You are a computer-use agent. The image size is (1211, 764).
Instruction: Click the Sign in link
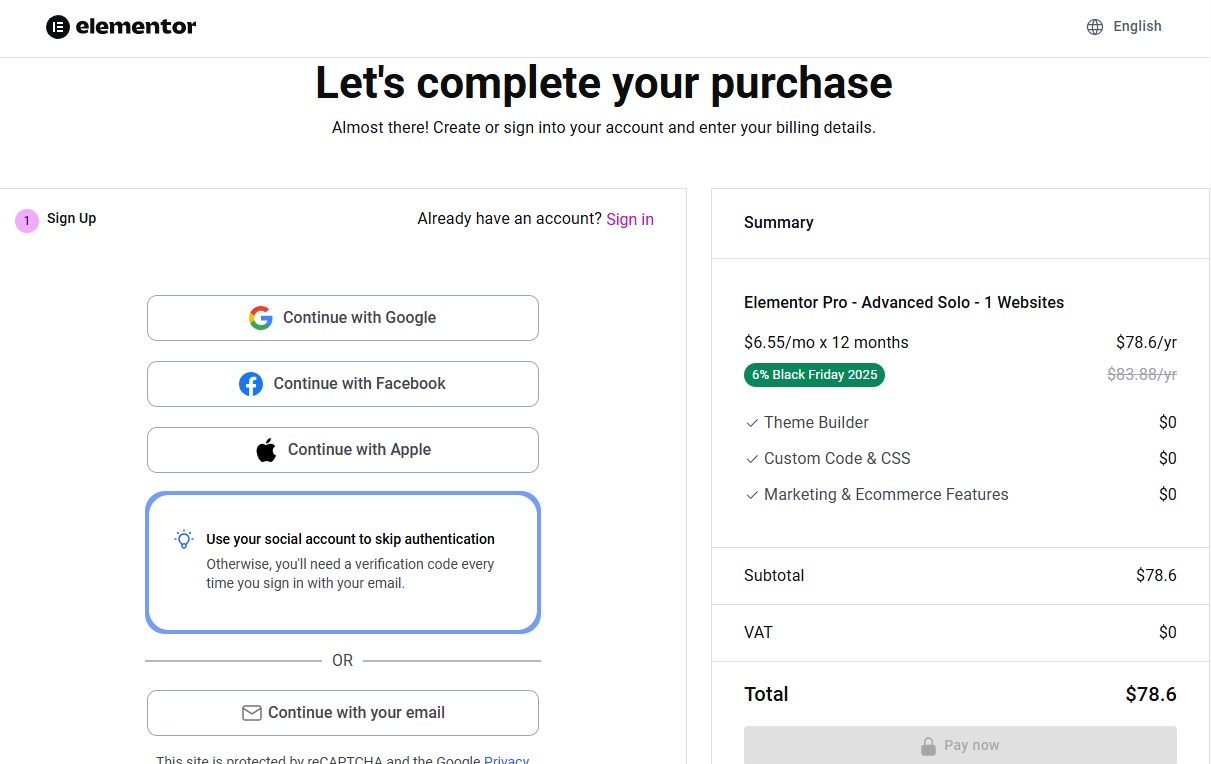(x=630, y=219)
